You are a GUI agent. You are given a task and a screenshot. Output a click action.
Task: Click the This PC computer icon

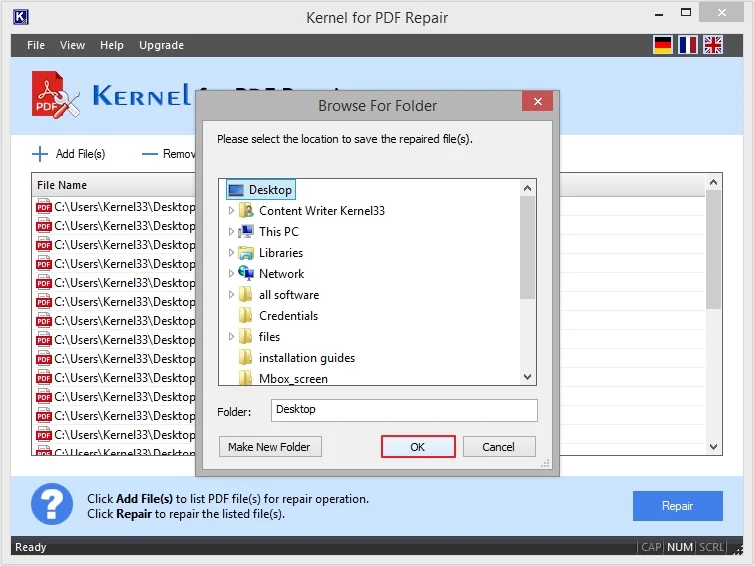click(246, 231)
